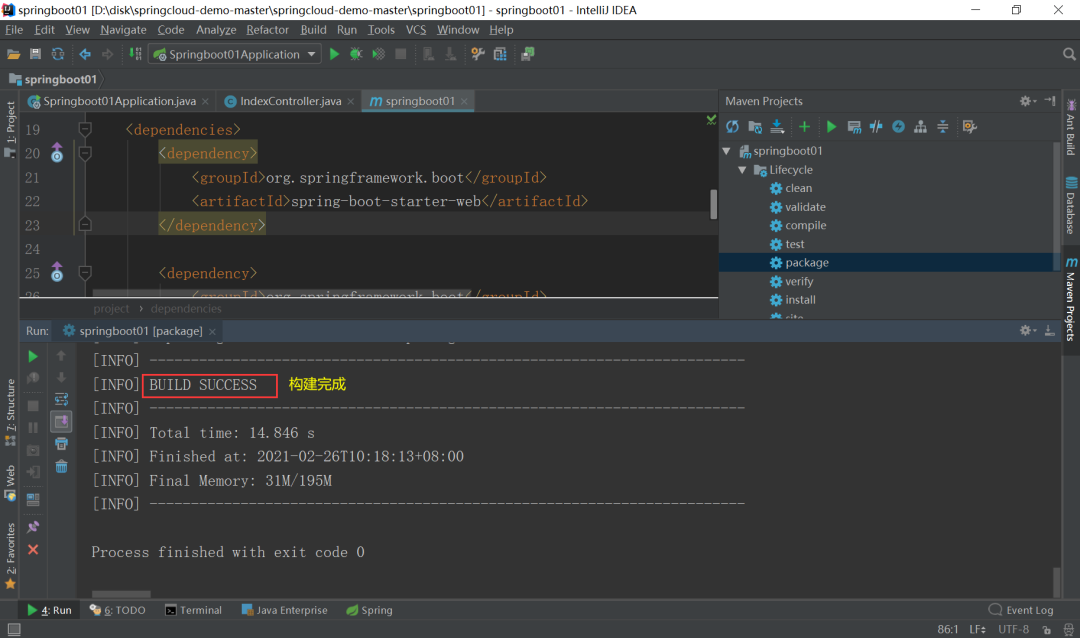1080x638 pixels.
Task: Rerun springboot01 package in the Run panel
Action: pos(33,356)
